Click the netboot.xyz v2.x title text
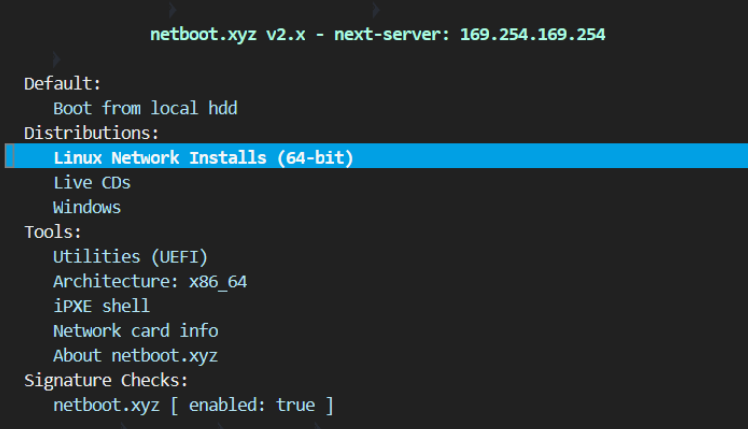Viewport: 748px width, 429px height. (x=213, y=34)
